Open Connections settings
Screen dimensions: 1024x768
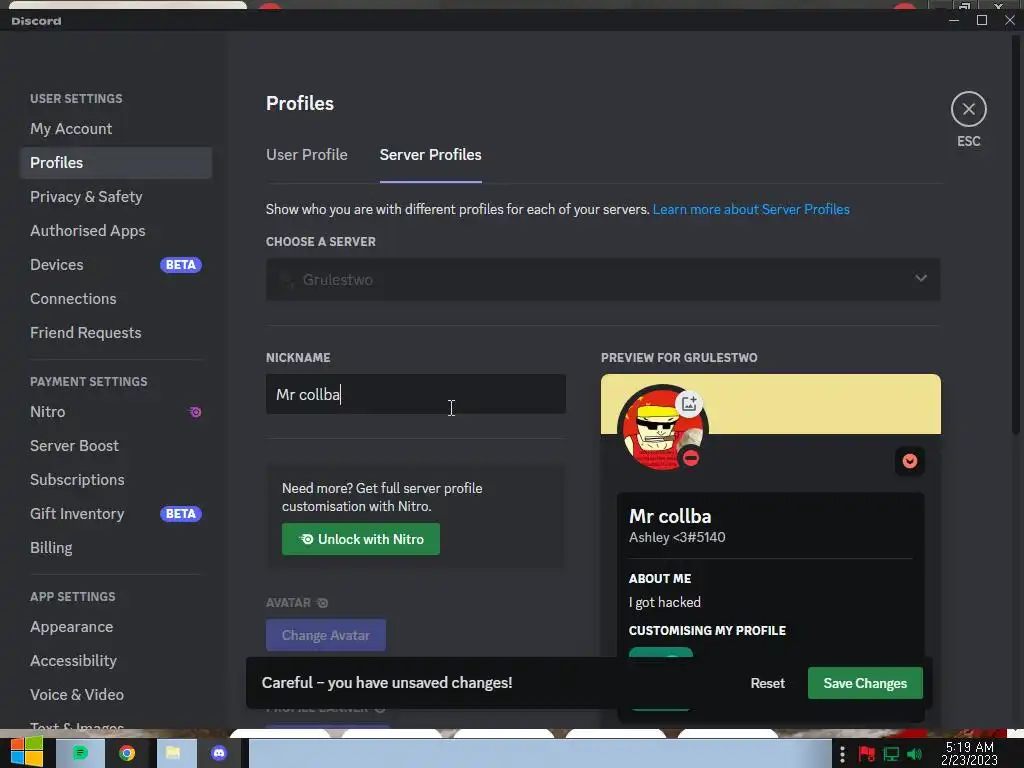click(x=116, y=298)
